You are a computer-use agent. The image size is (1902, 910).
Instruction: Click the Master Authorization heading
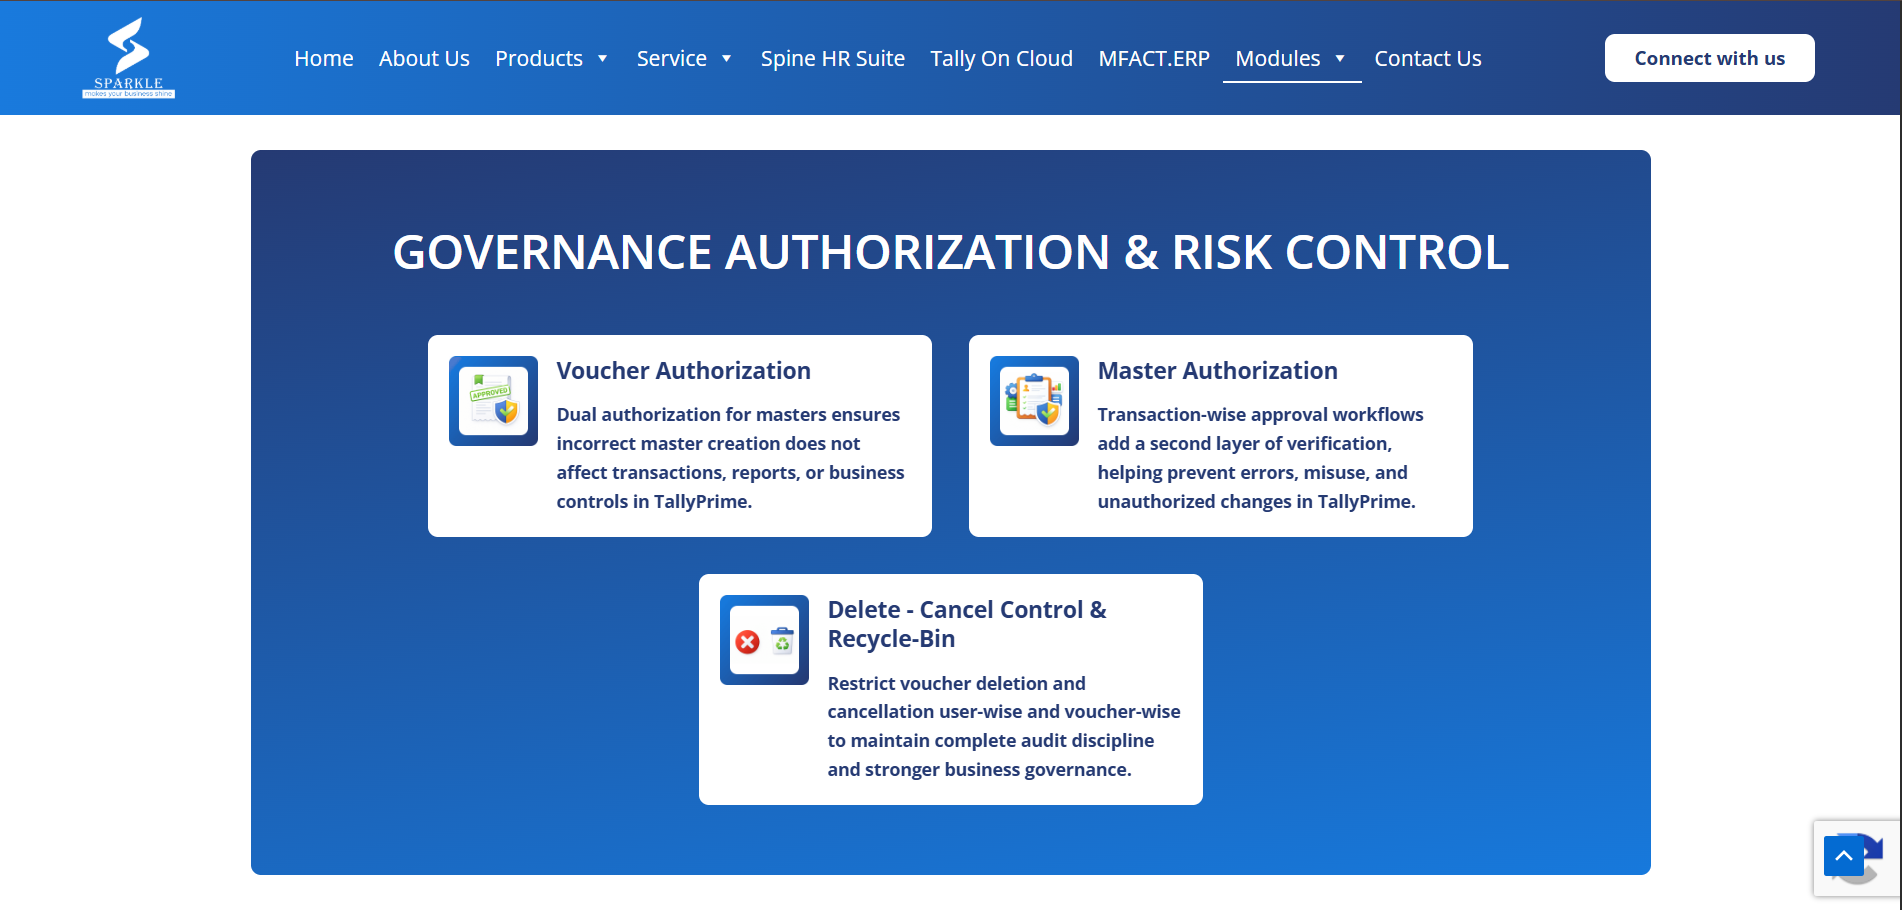point(1217,371)
